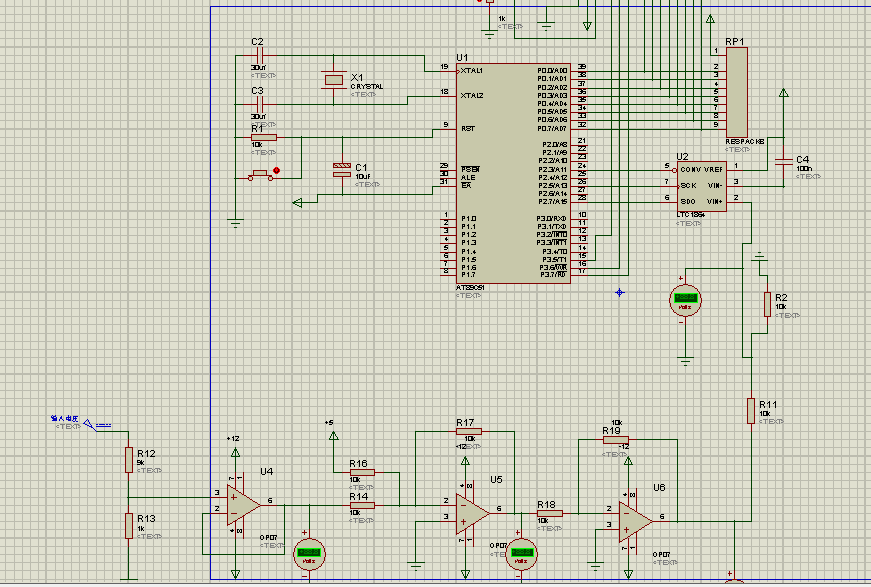This screenshot has width=871, height=587.
Task: Click the power terminal arrow left of C1
Action: click(297, 203)
